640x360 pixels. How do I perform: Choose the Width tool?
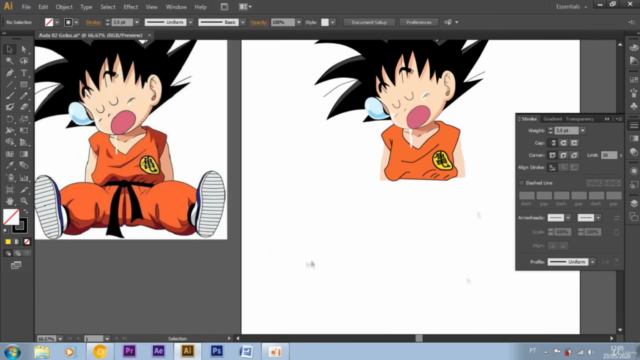[10, 131]
